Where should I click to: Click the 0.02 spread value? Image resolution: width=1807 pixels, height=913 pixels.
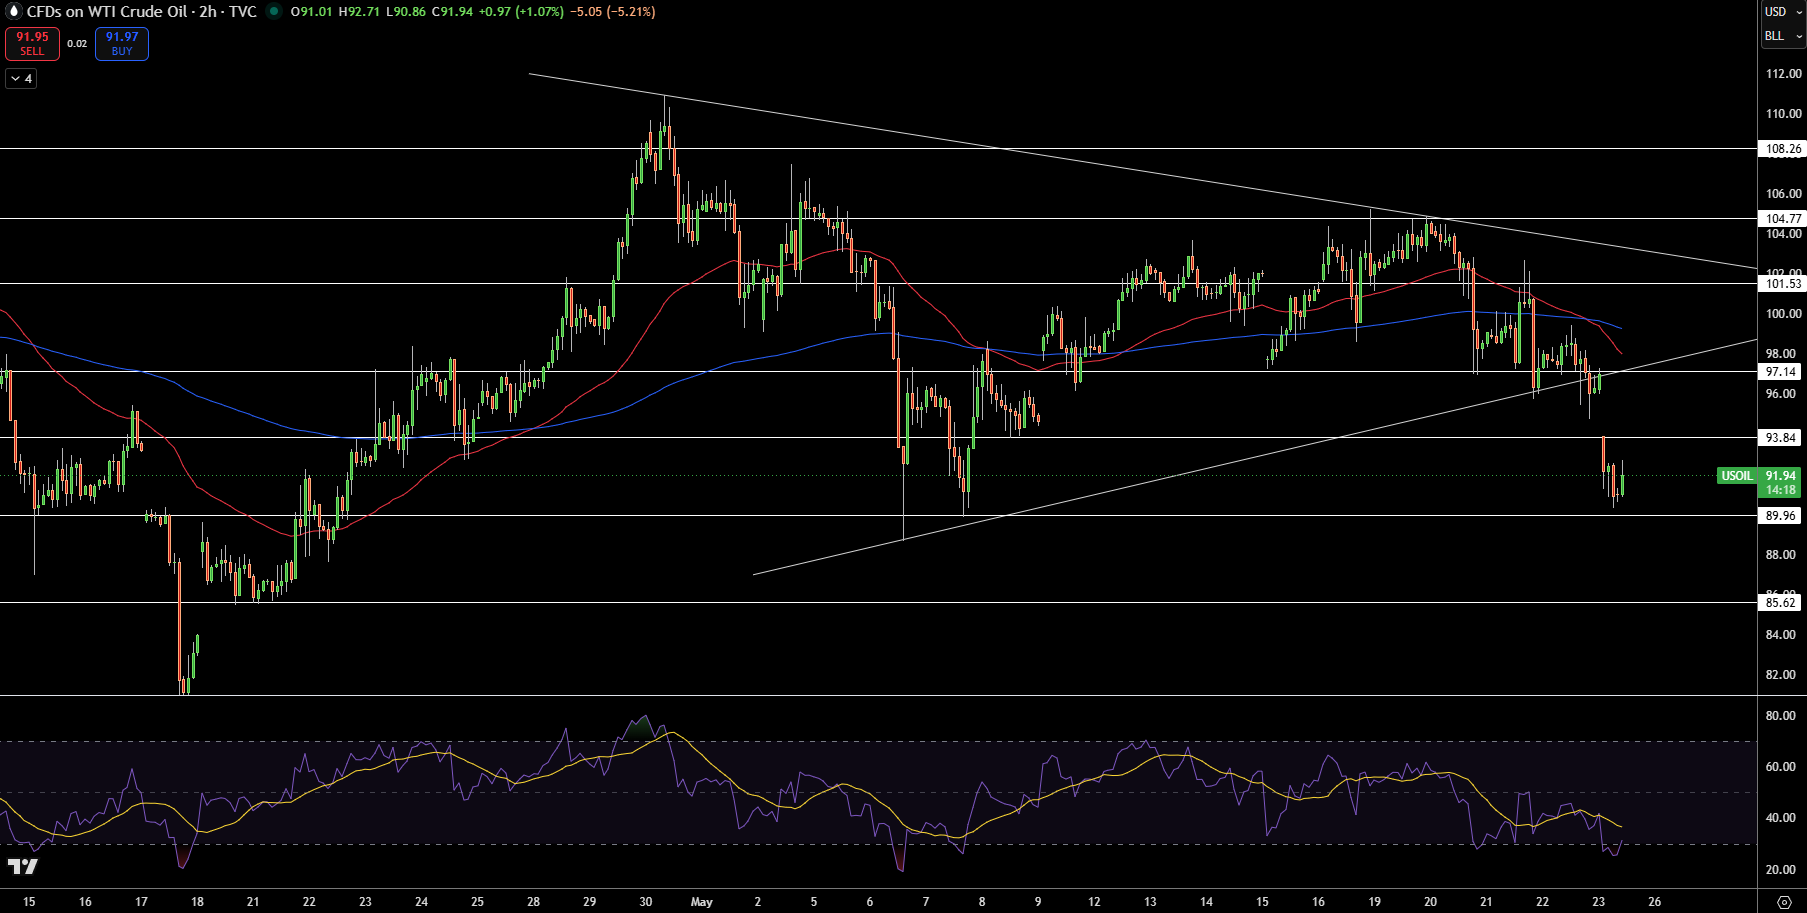(x=77, y=44)
